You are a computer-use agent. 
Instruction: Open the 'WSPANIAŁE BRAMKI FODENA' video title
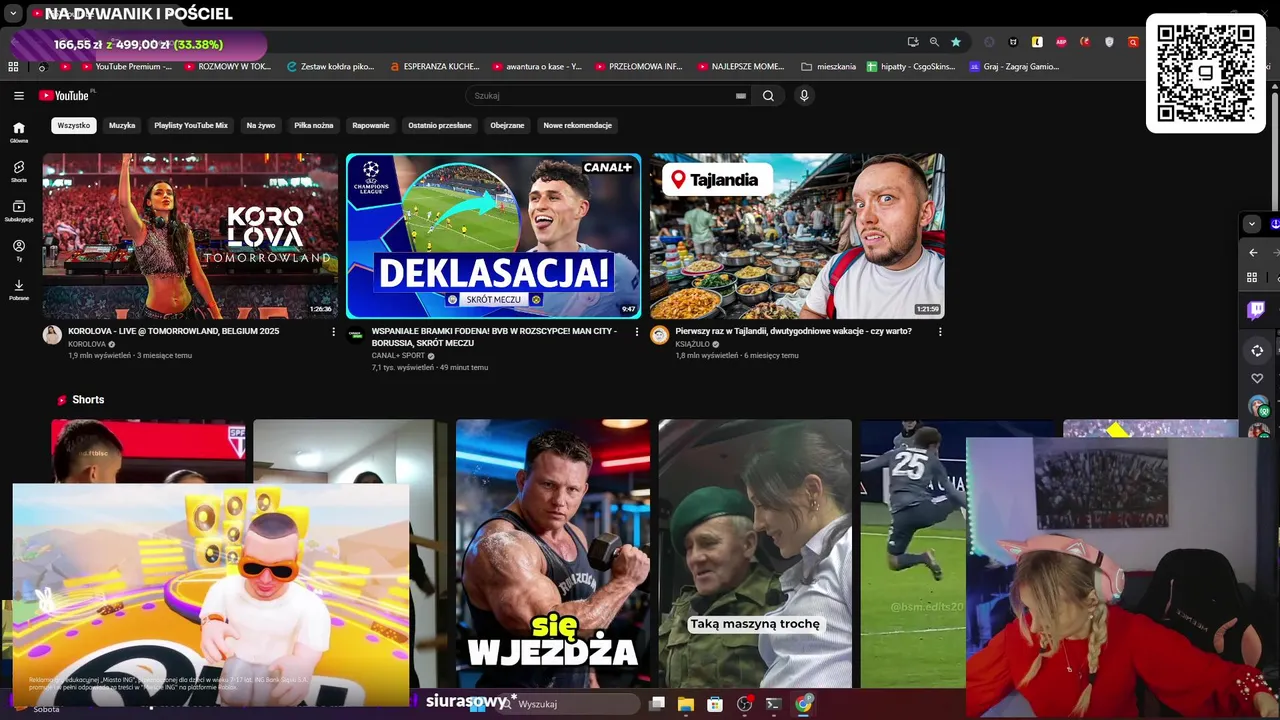click(494, 337)
